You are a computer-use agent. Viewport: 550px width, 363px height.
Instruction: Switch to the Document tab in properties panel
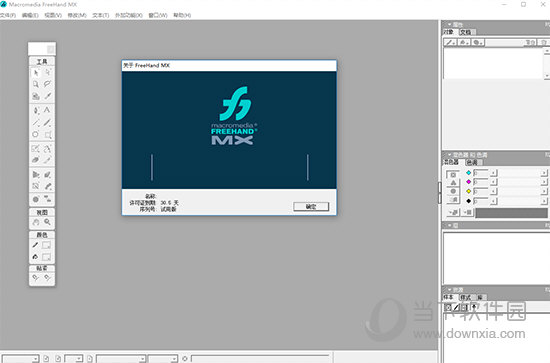pos(466,32)
